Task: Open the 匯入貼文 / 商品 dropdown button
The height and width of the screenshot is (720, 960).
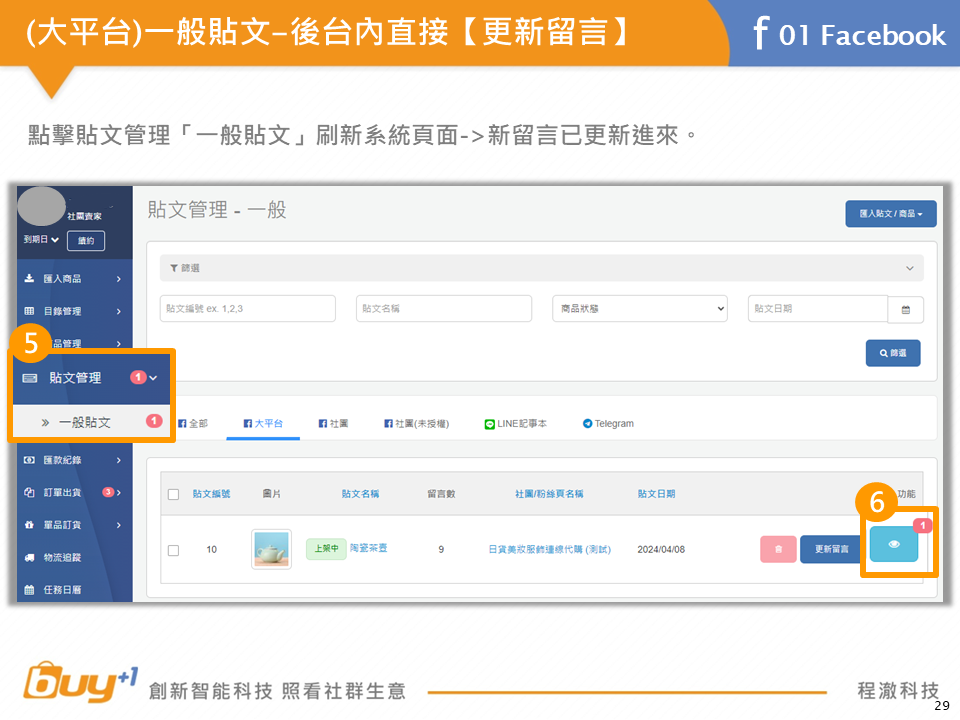Action: [x=890, y=214]
